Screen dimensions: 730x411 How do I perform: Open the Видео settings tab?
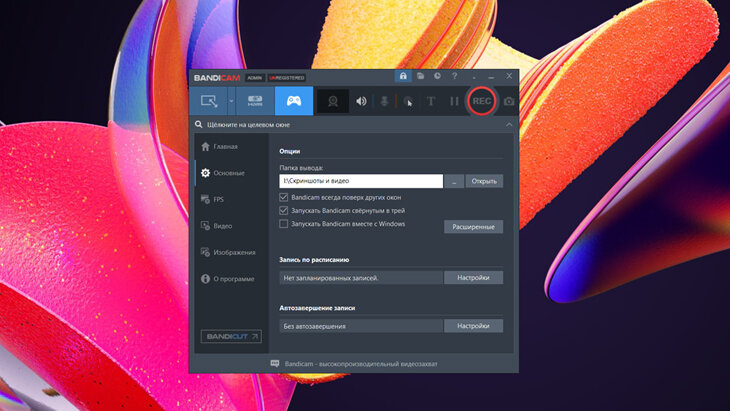(x=221, y=226)
